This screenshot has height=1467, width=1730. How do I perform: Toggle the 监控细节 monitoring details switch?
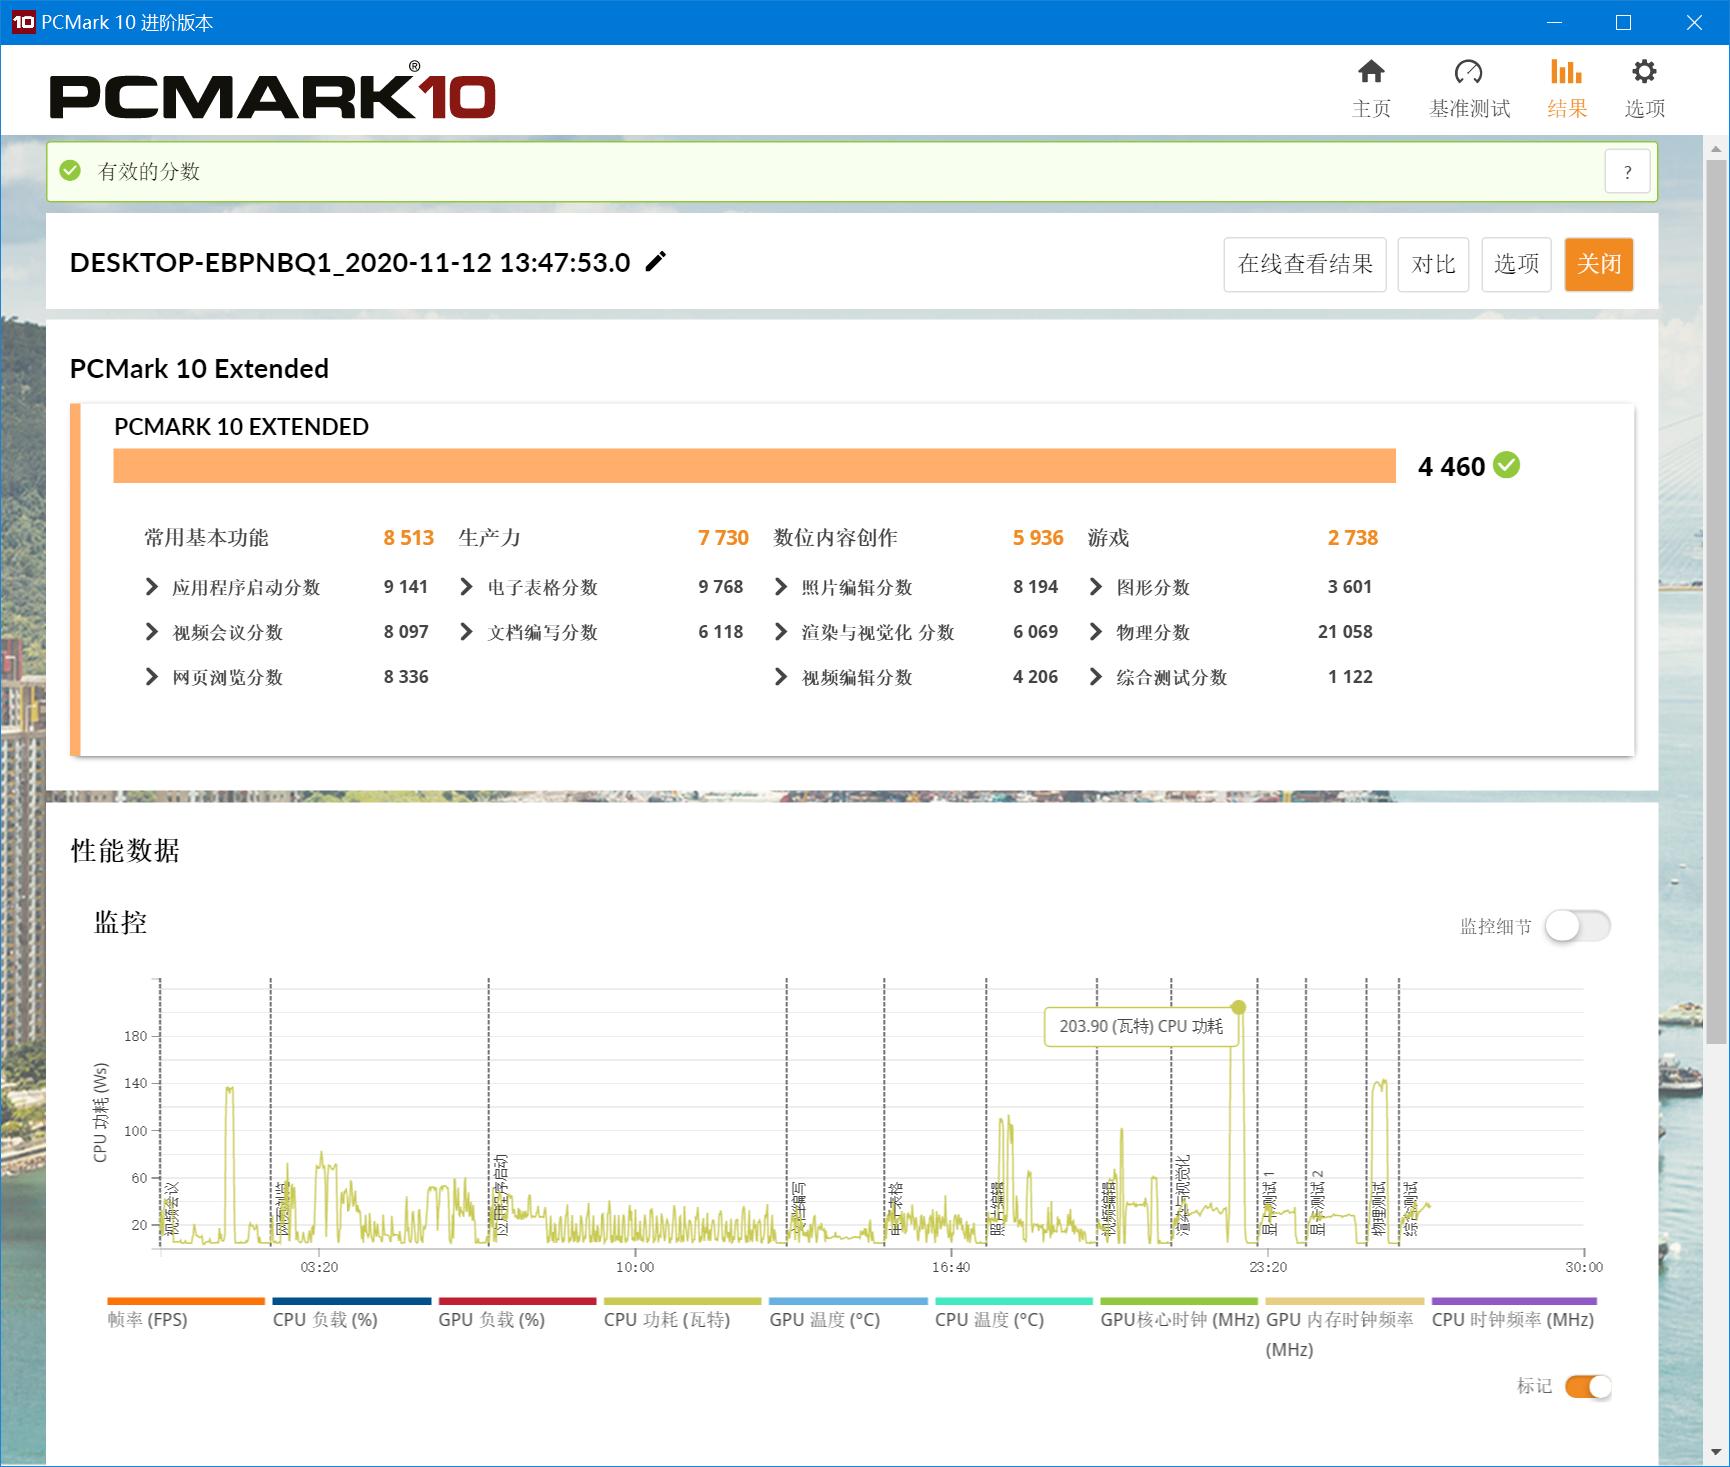[x=1577, y=926]
